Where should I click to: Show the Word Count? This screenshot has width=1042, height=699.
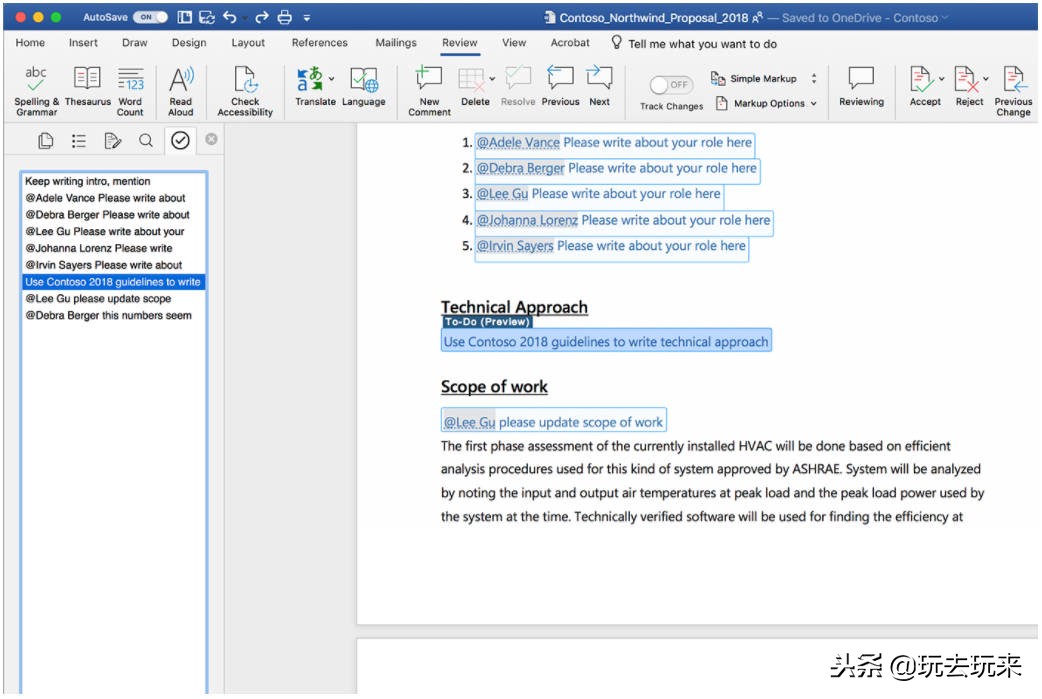(x=130, y=89)
